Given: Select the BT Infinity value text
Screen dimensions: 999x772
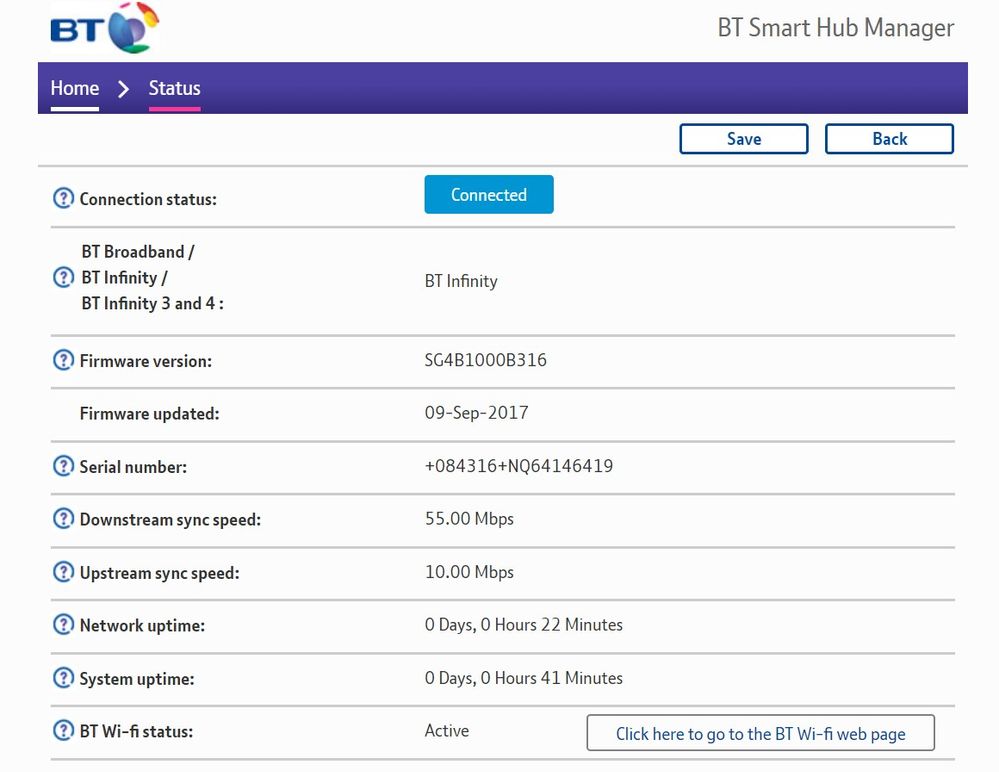Looking at the screenshot, I should coord(461,282).
